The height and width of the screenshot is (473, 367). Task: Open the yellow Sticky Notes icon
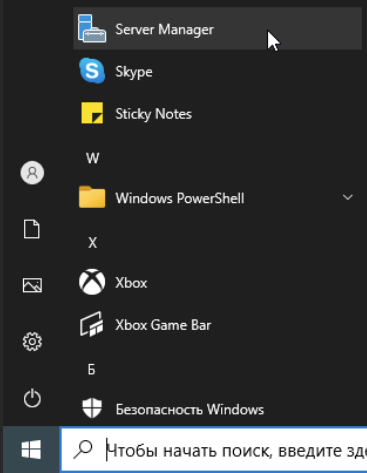pyautogui.click(x=92, y=113)
